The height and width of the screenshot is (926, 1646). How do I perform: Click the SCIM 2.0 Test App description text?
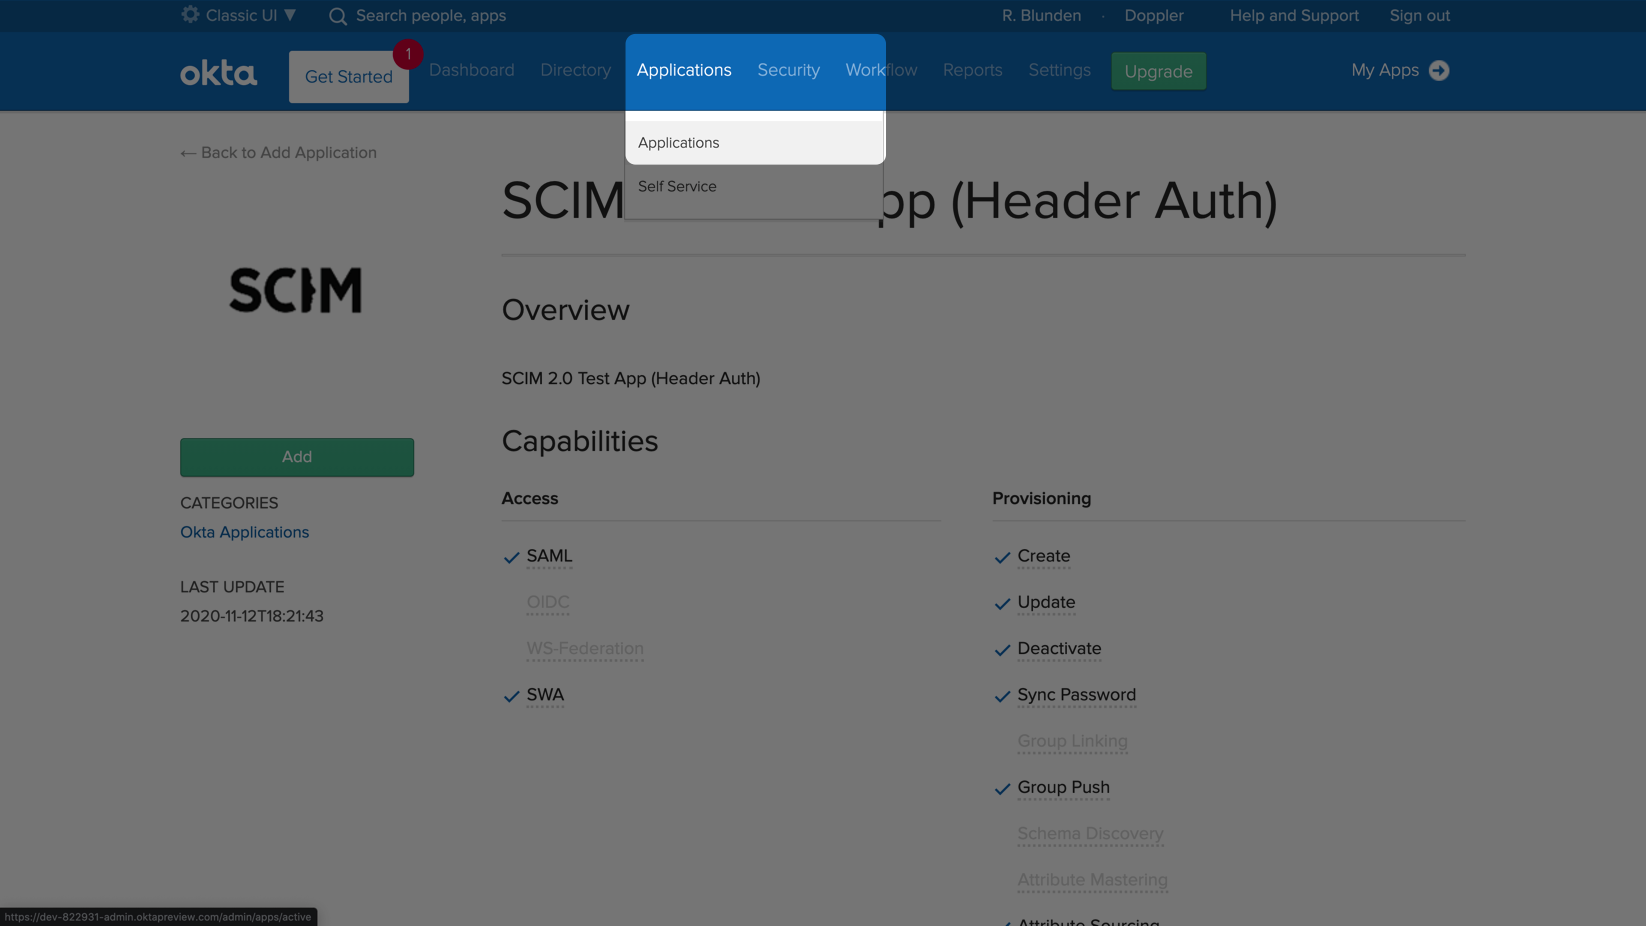[x=631, y=379]
